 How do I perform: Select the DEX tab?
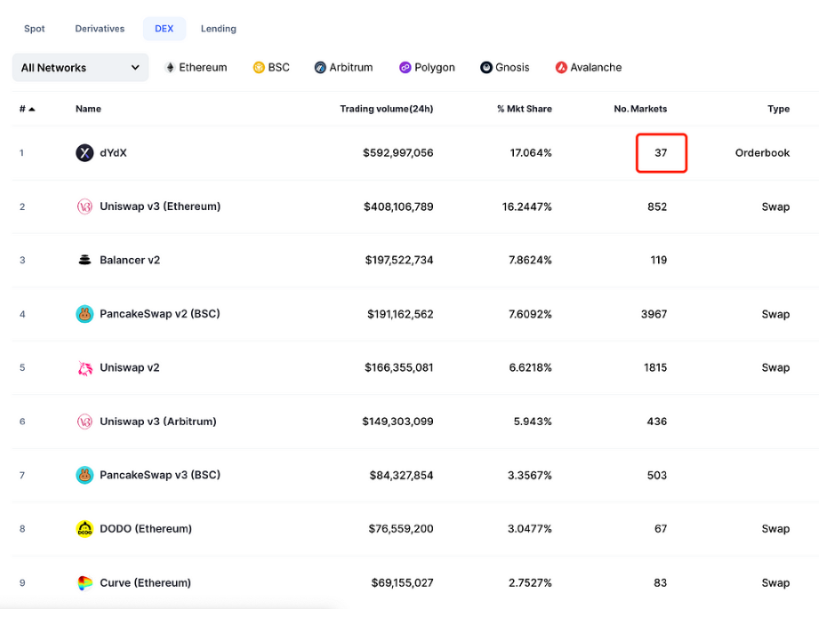pyautogui.click(x=164, y=29)
